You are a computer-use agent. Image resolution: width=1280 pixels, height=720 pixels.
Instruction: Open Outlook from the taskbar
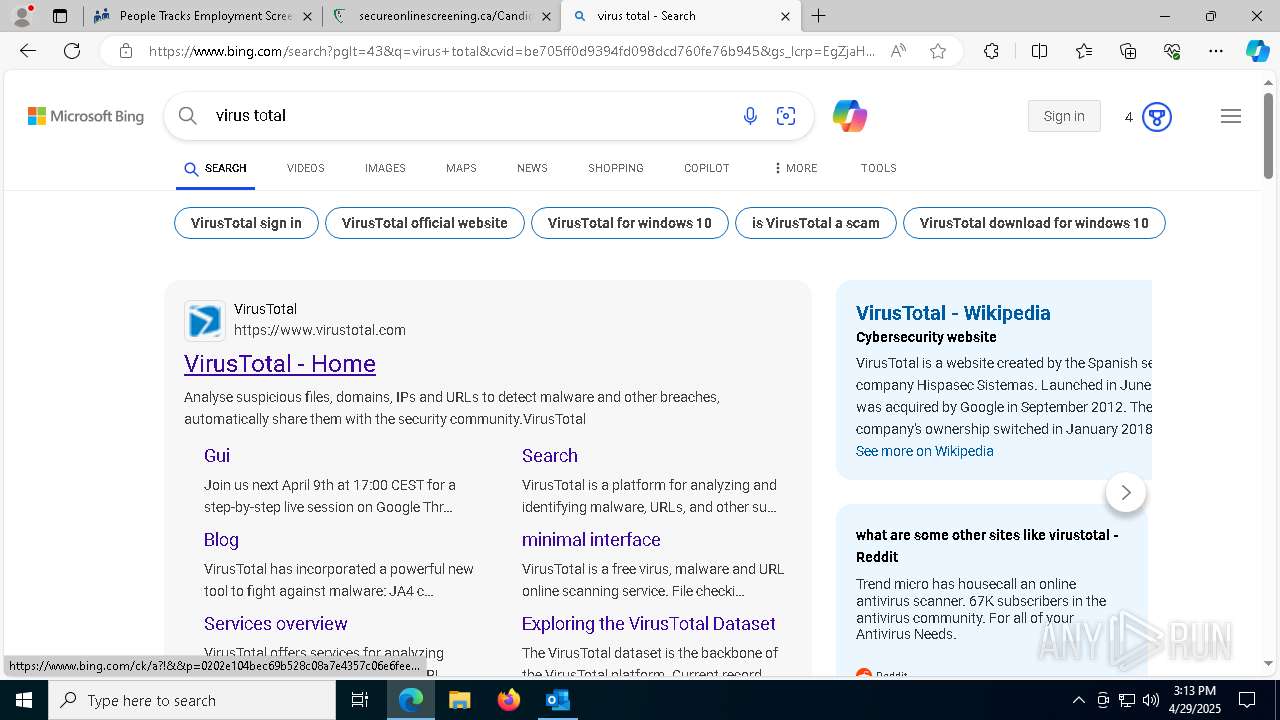pos(557,700)
